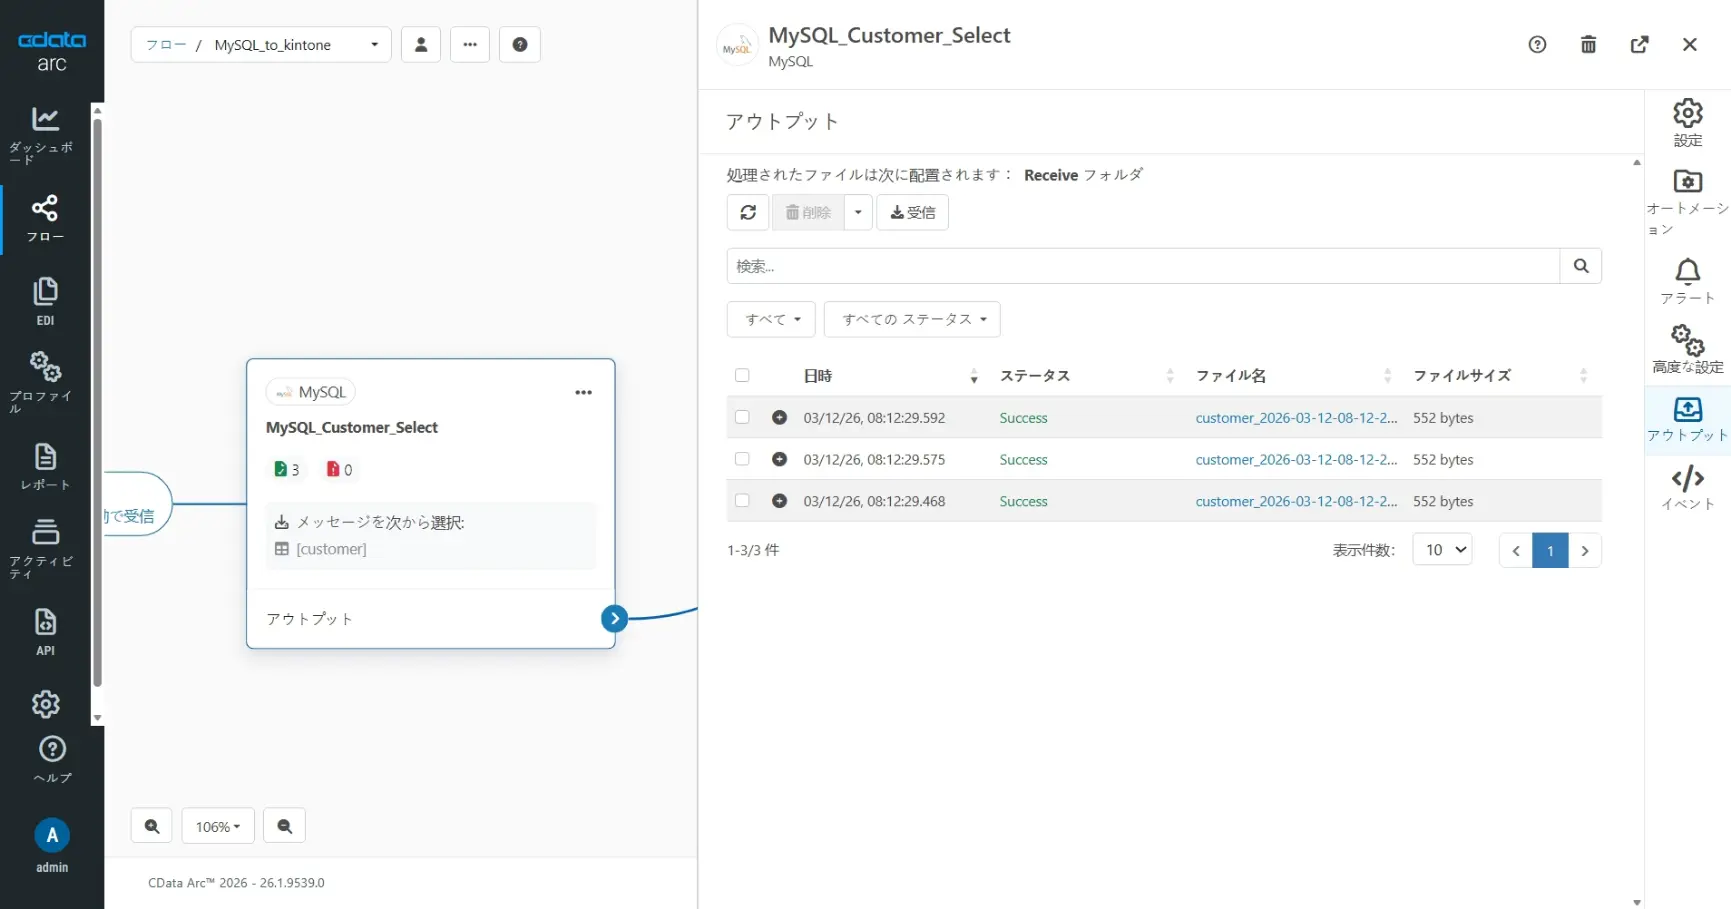Click the 受信 receive button
The height and width of the screenshot is (909, 1731).
point(912,212)
